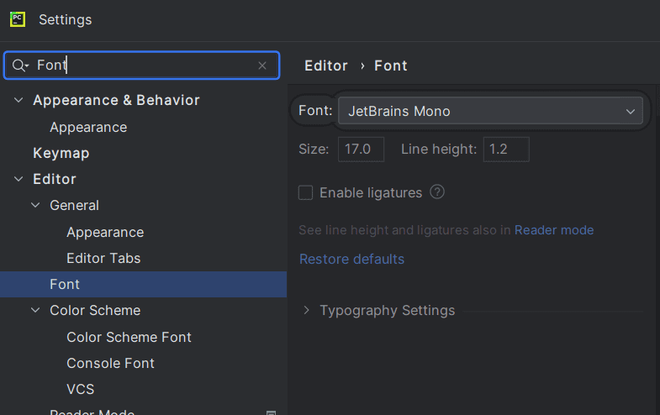Viewport: 660px width, 415px height.
Task: Open the help icon beside Enable ligatures
Action: (437, 192)
